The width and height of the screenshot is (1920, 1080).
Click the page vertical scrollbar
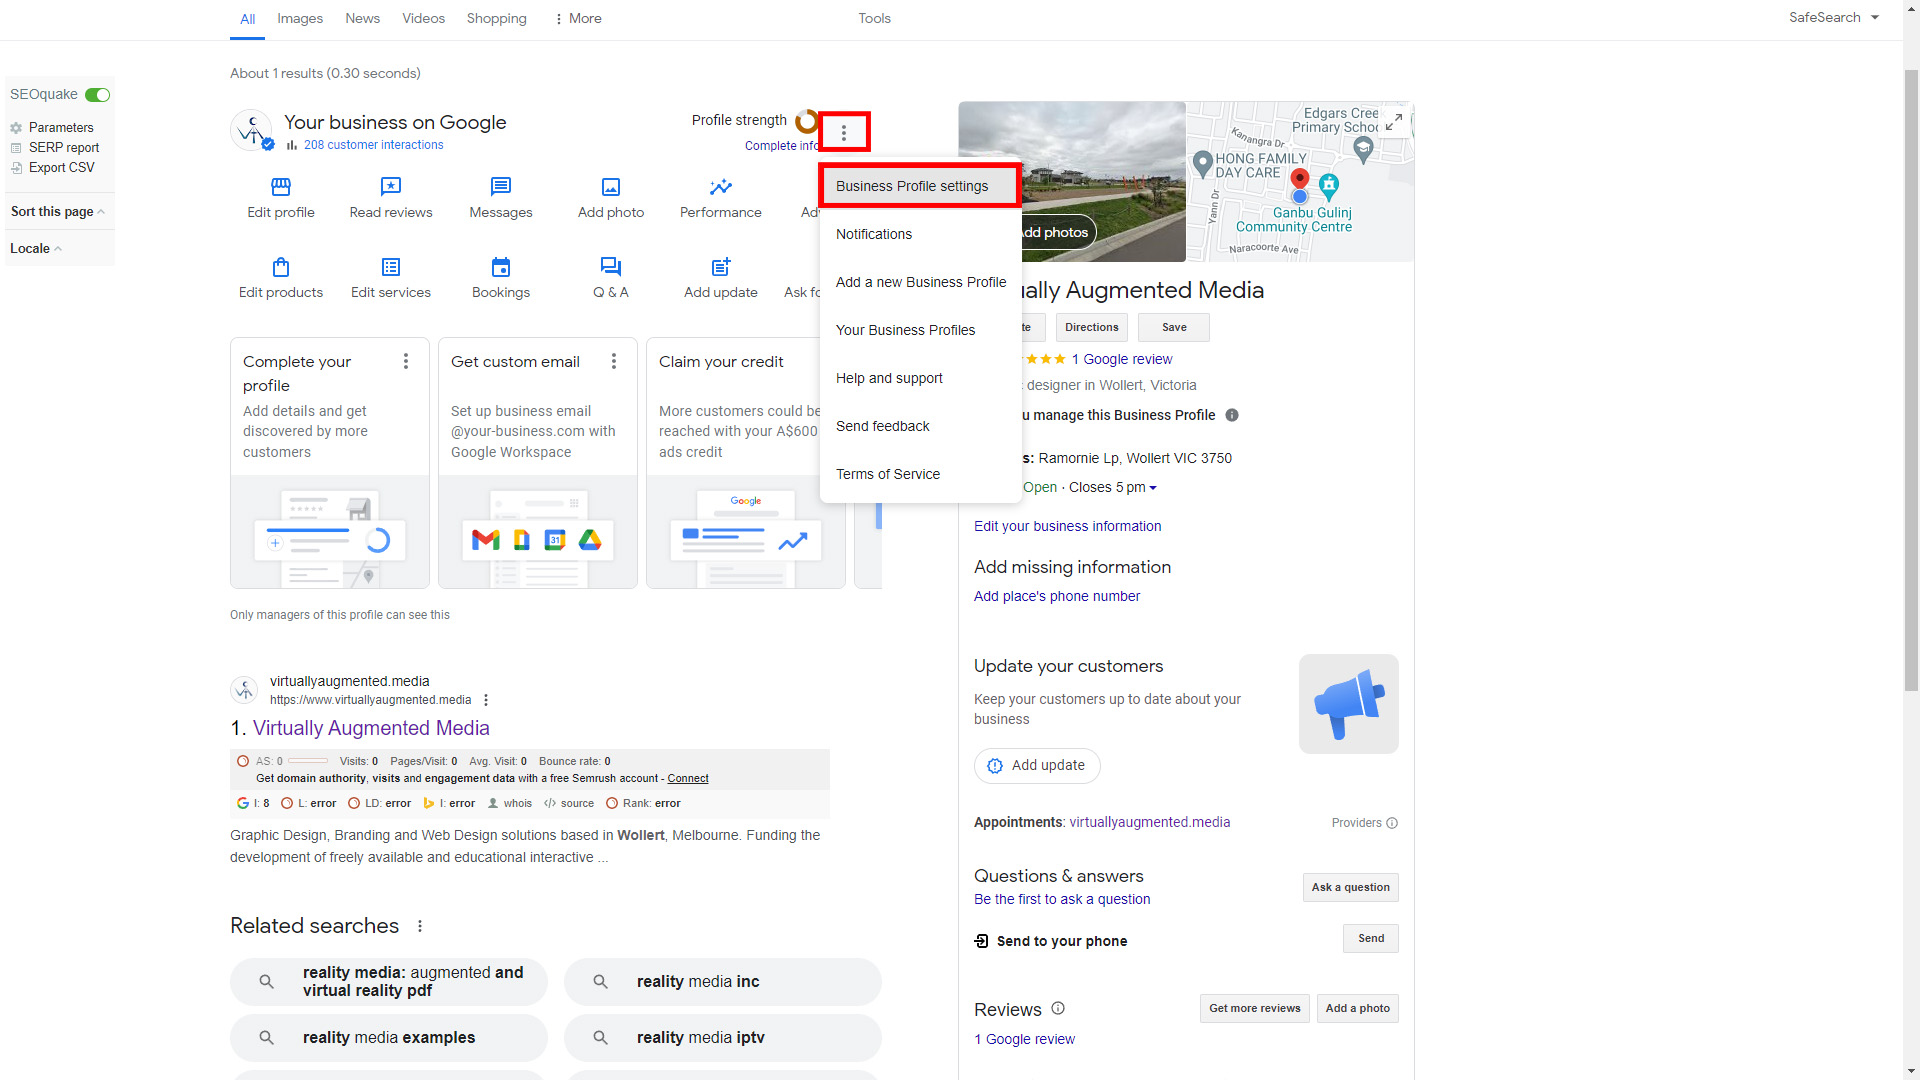1911,380
